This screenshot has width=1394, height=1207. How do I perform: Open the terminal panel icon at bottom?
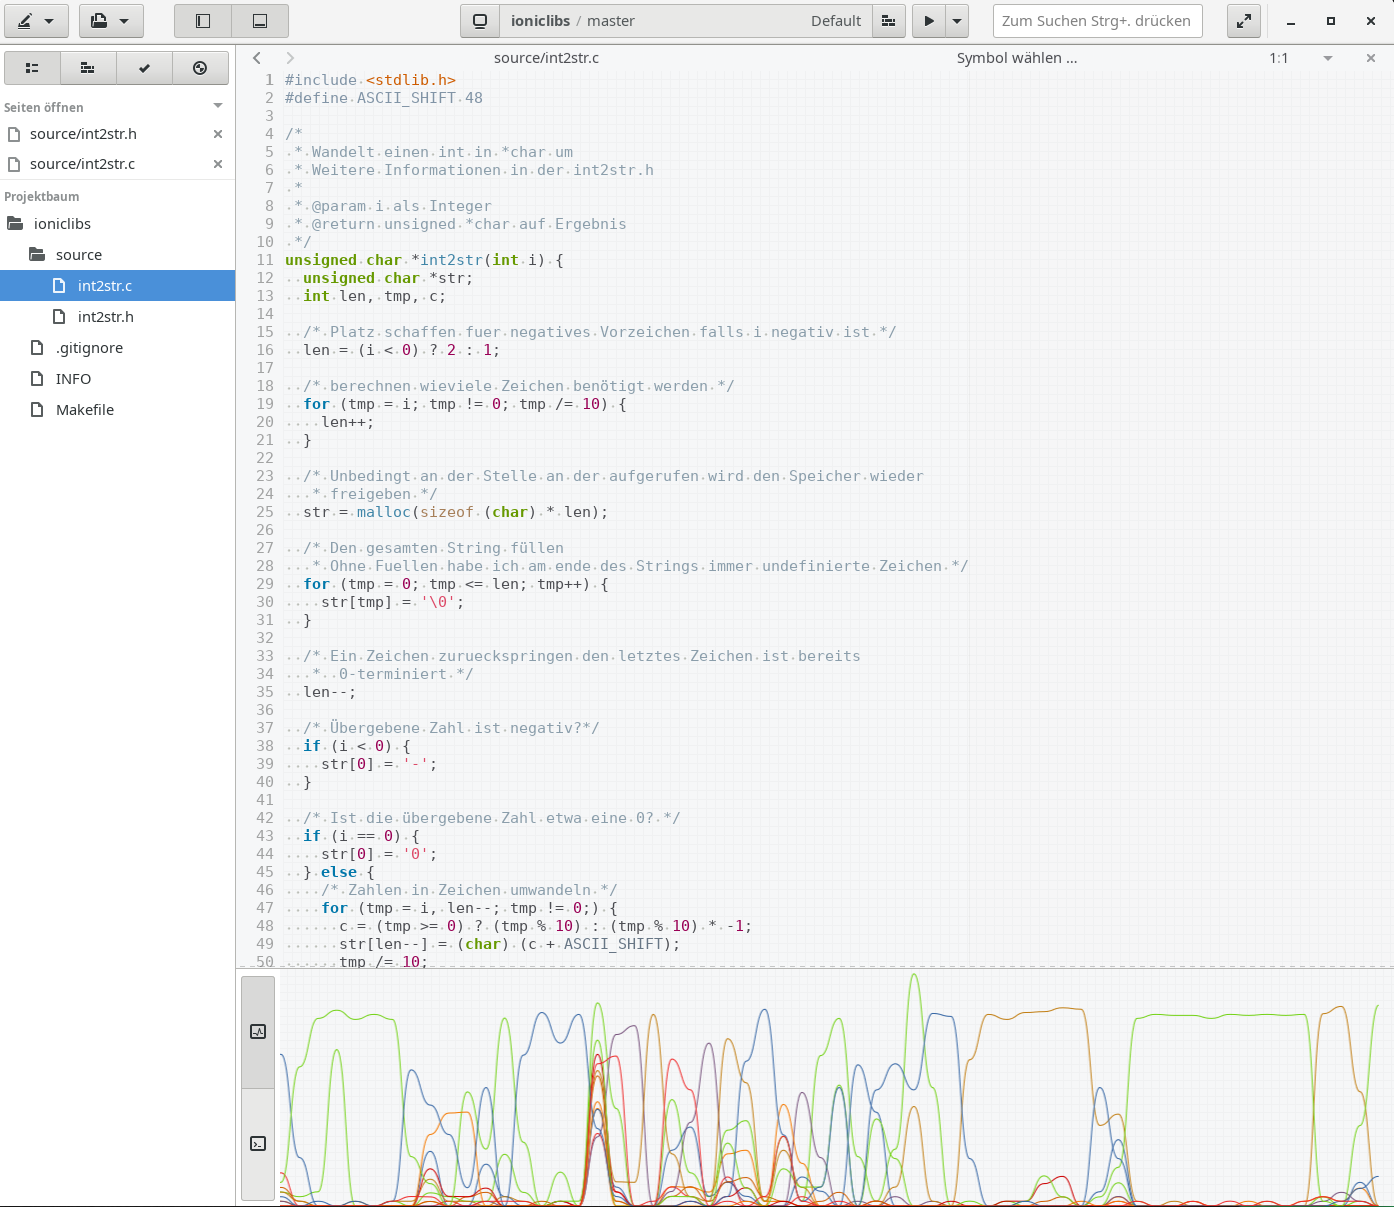coord(258,1144)
